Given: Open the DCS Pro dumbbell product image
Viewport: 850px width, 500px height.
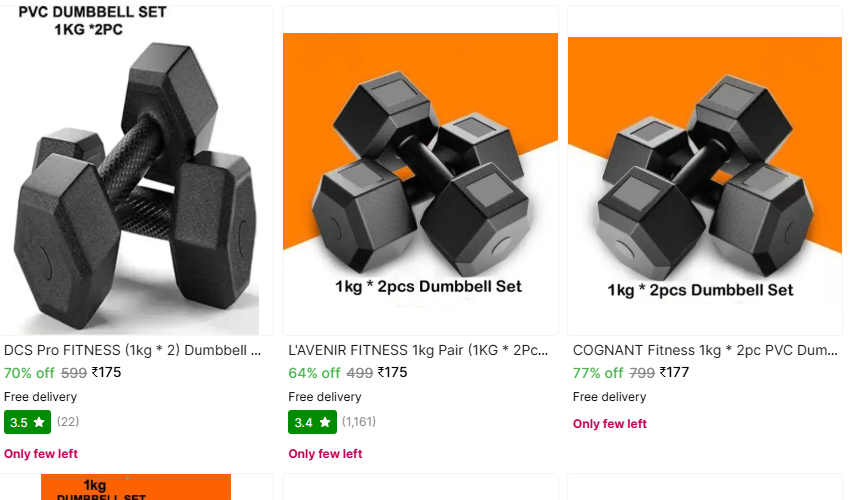Looking at the screenshot, I should pos(136,170).
